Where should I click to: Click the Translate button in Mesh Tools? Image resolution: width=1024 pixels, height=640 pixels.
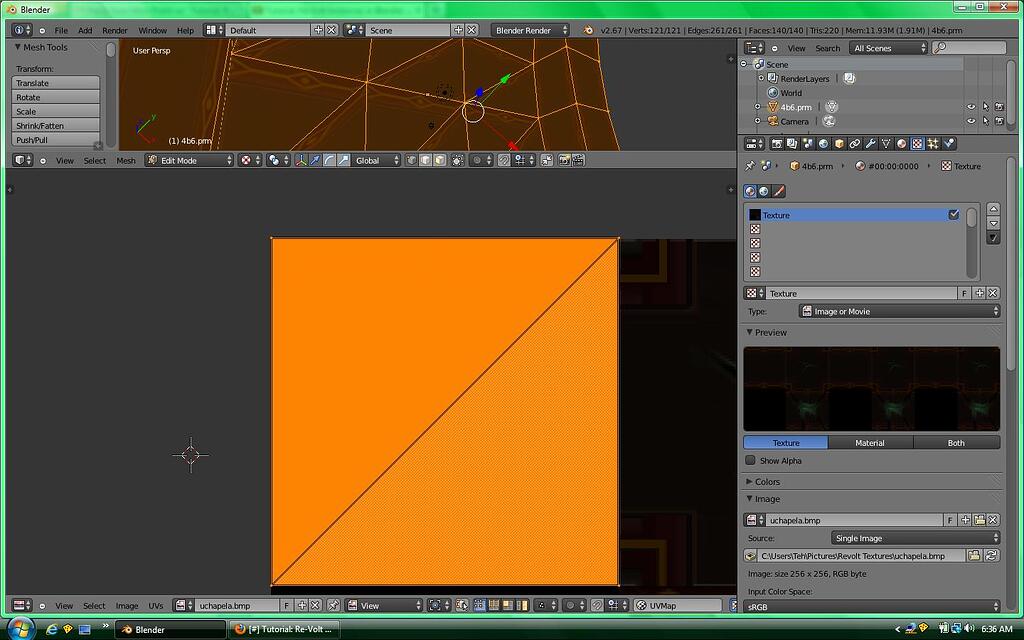(x=56, y=83)
